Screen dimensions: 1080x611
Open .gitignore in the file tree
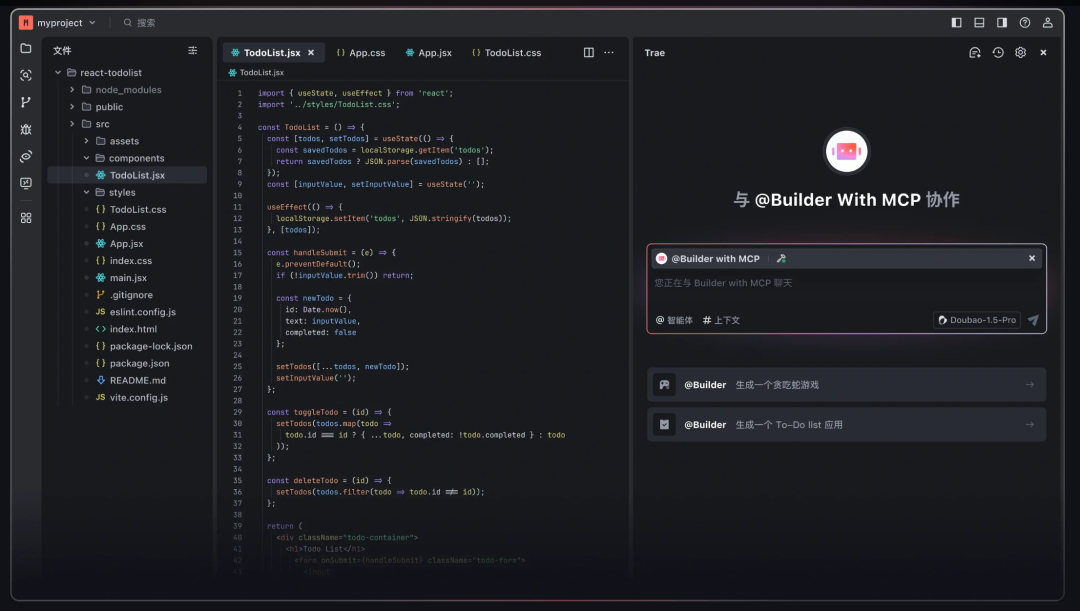point(127,295)
